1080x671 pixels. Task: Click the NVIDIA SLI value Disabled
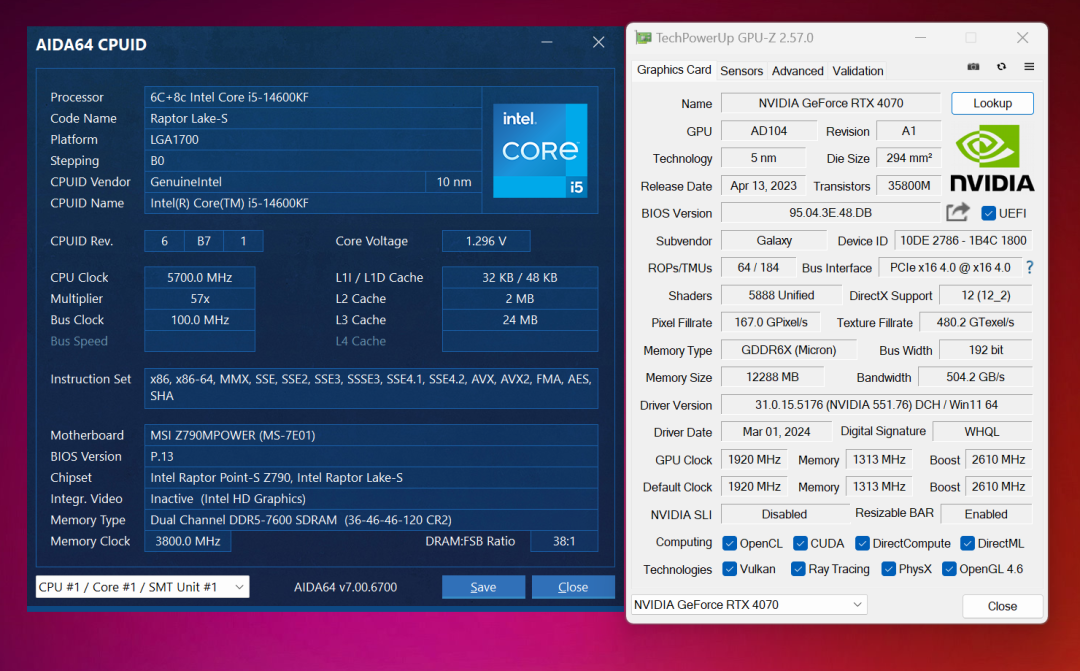784,514
